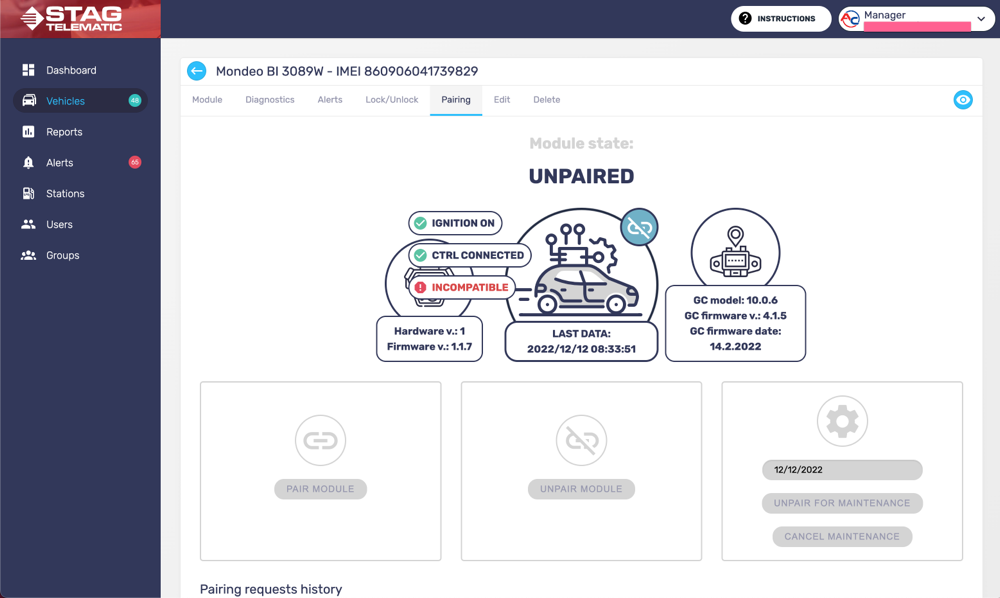
Task: Open the Edit tab
Action: coord(502,99)
